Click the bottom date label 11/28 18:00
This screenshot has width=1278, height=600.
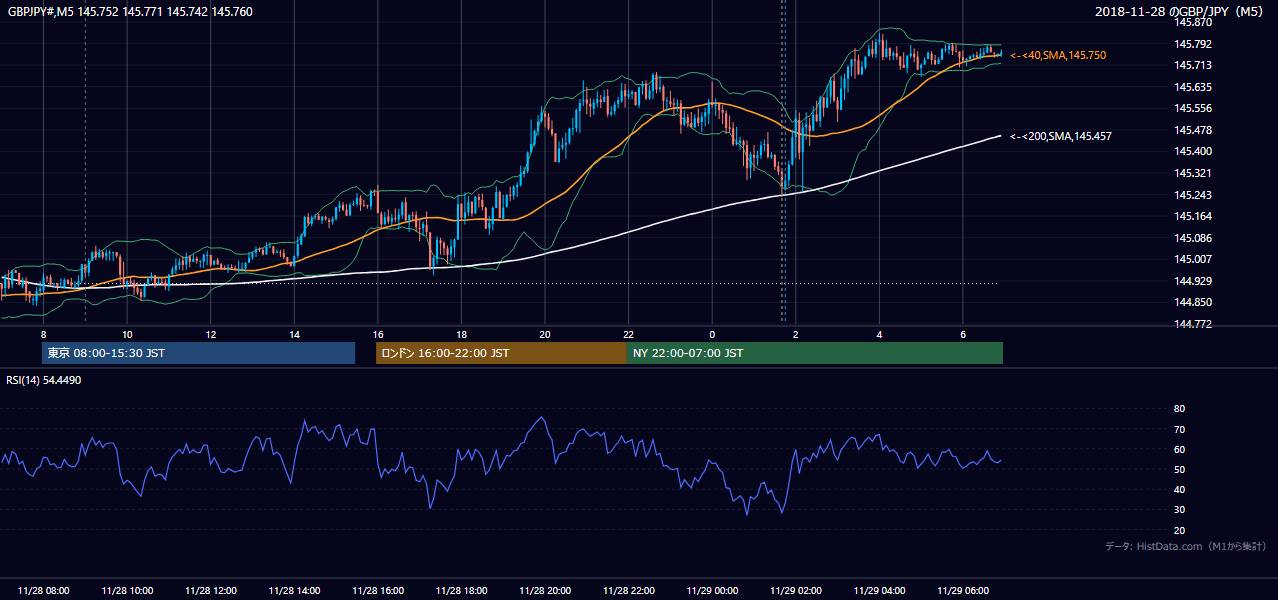(x=461, y=590)
